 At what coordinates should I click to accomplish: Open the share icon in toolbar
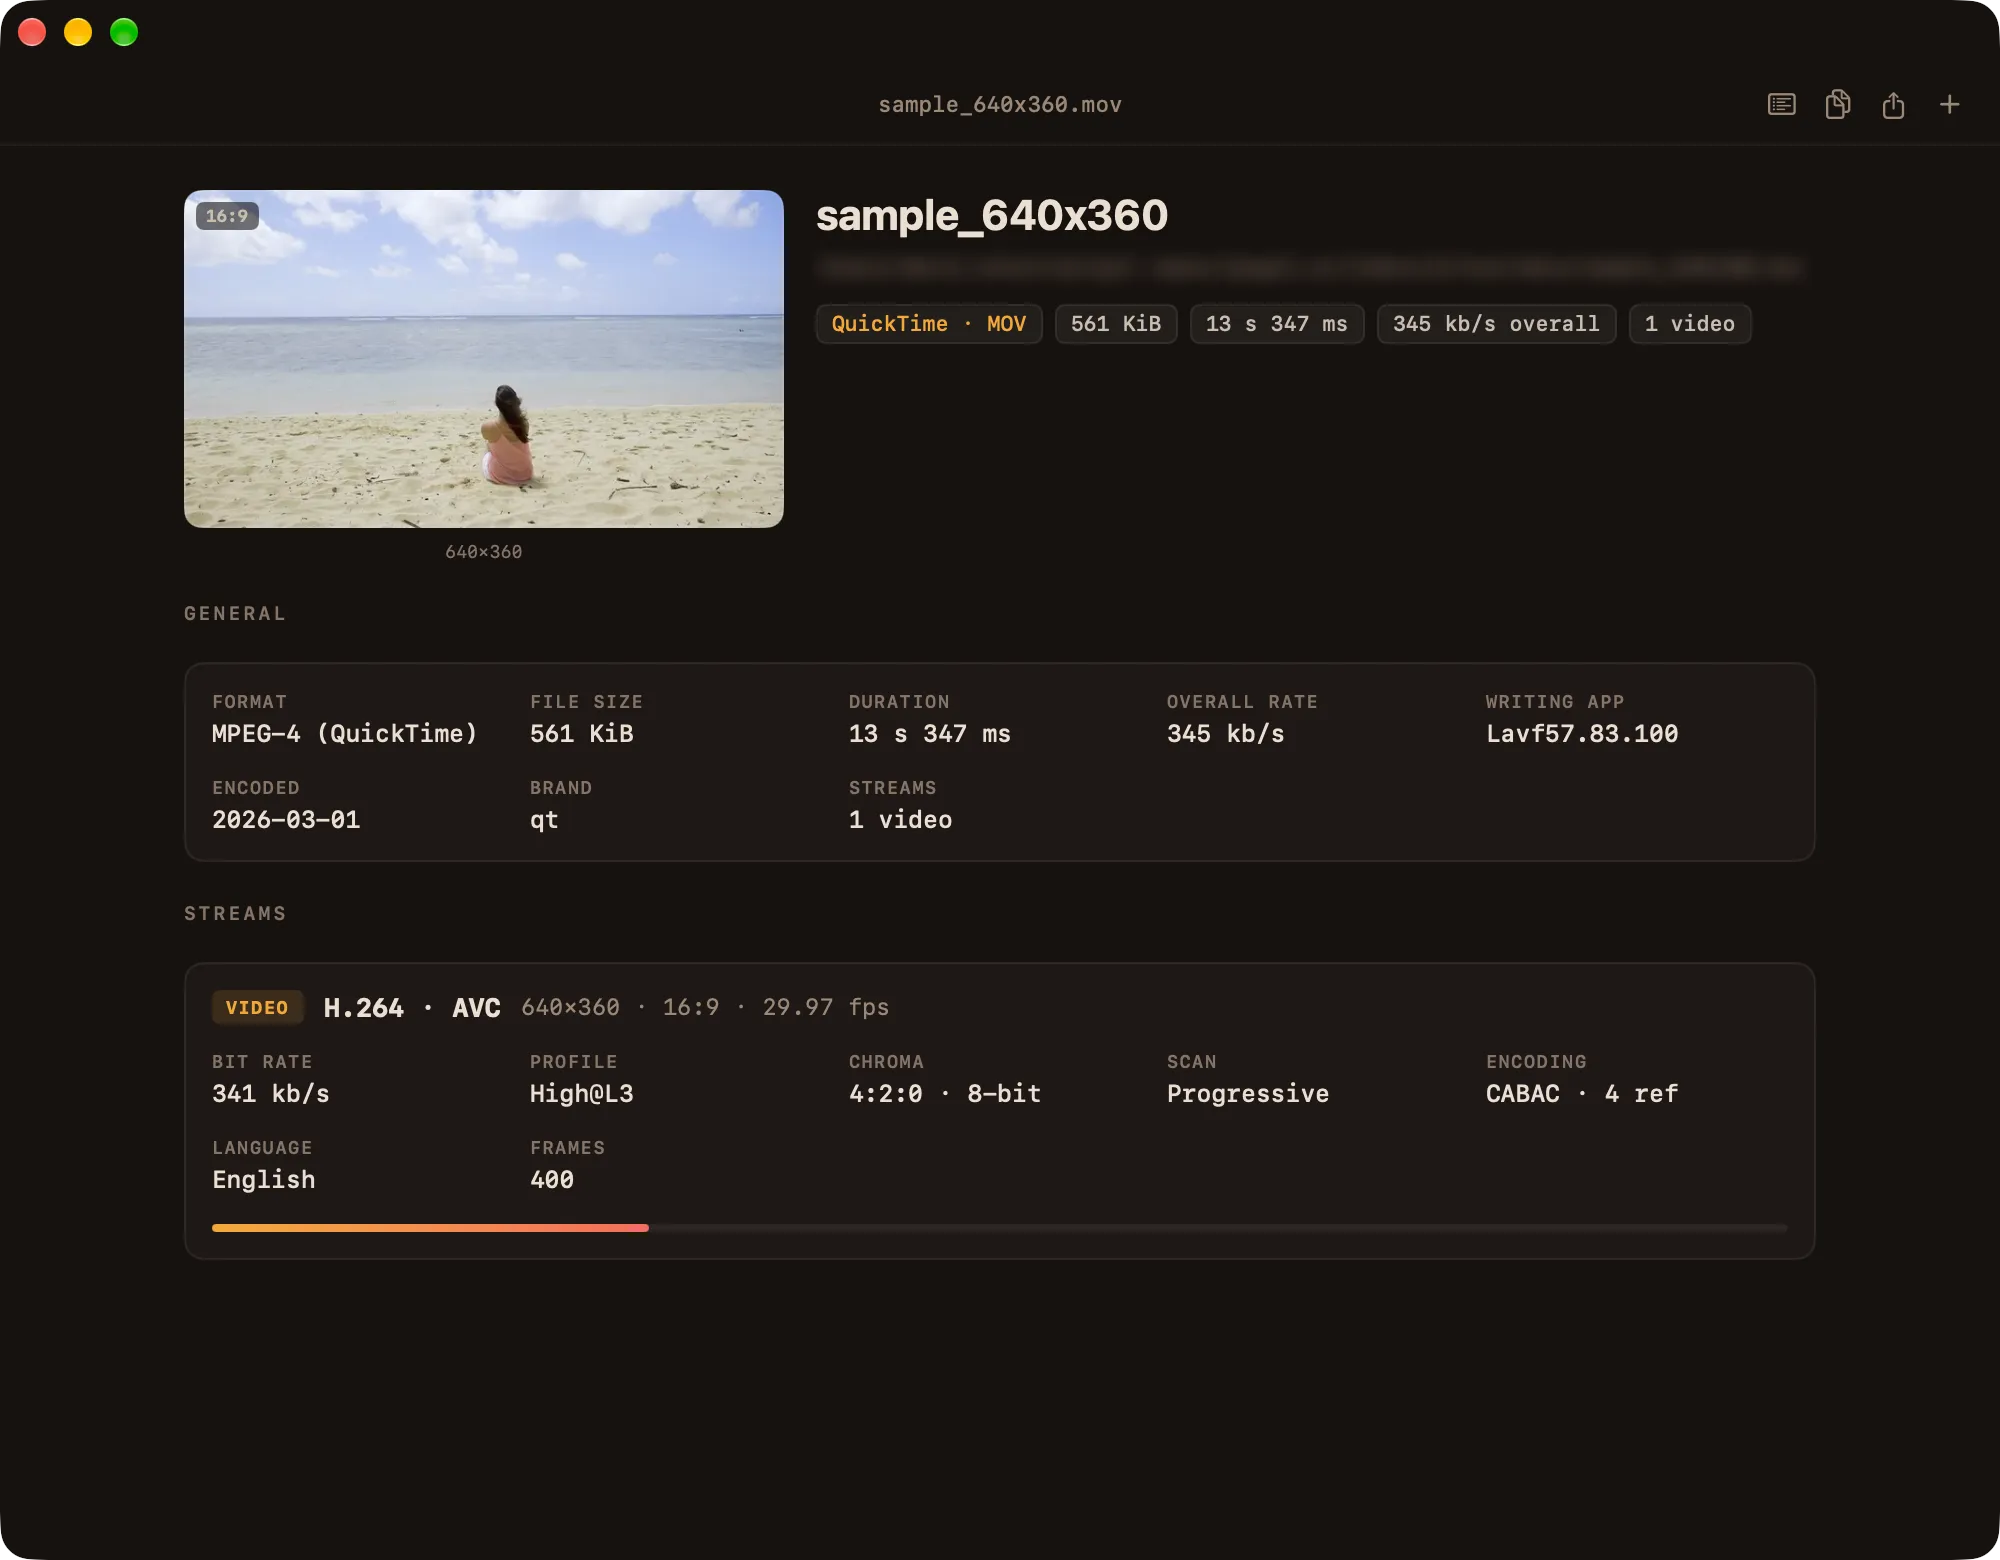(1893, 104)
